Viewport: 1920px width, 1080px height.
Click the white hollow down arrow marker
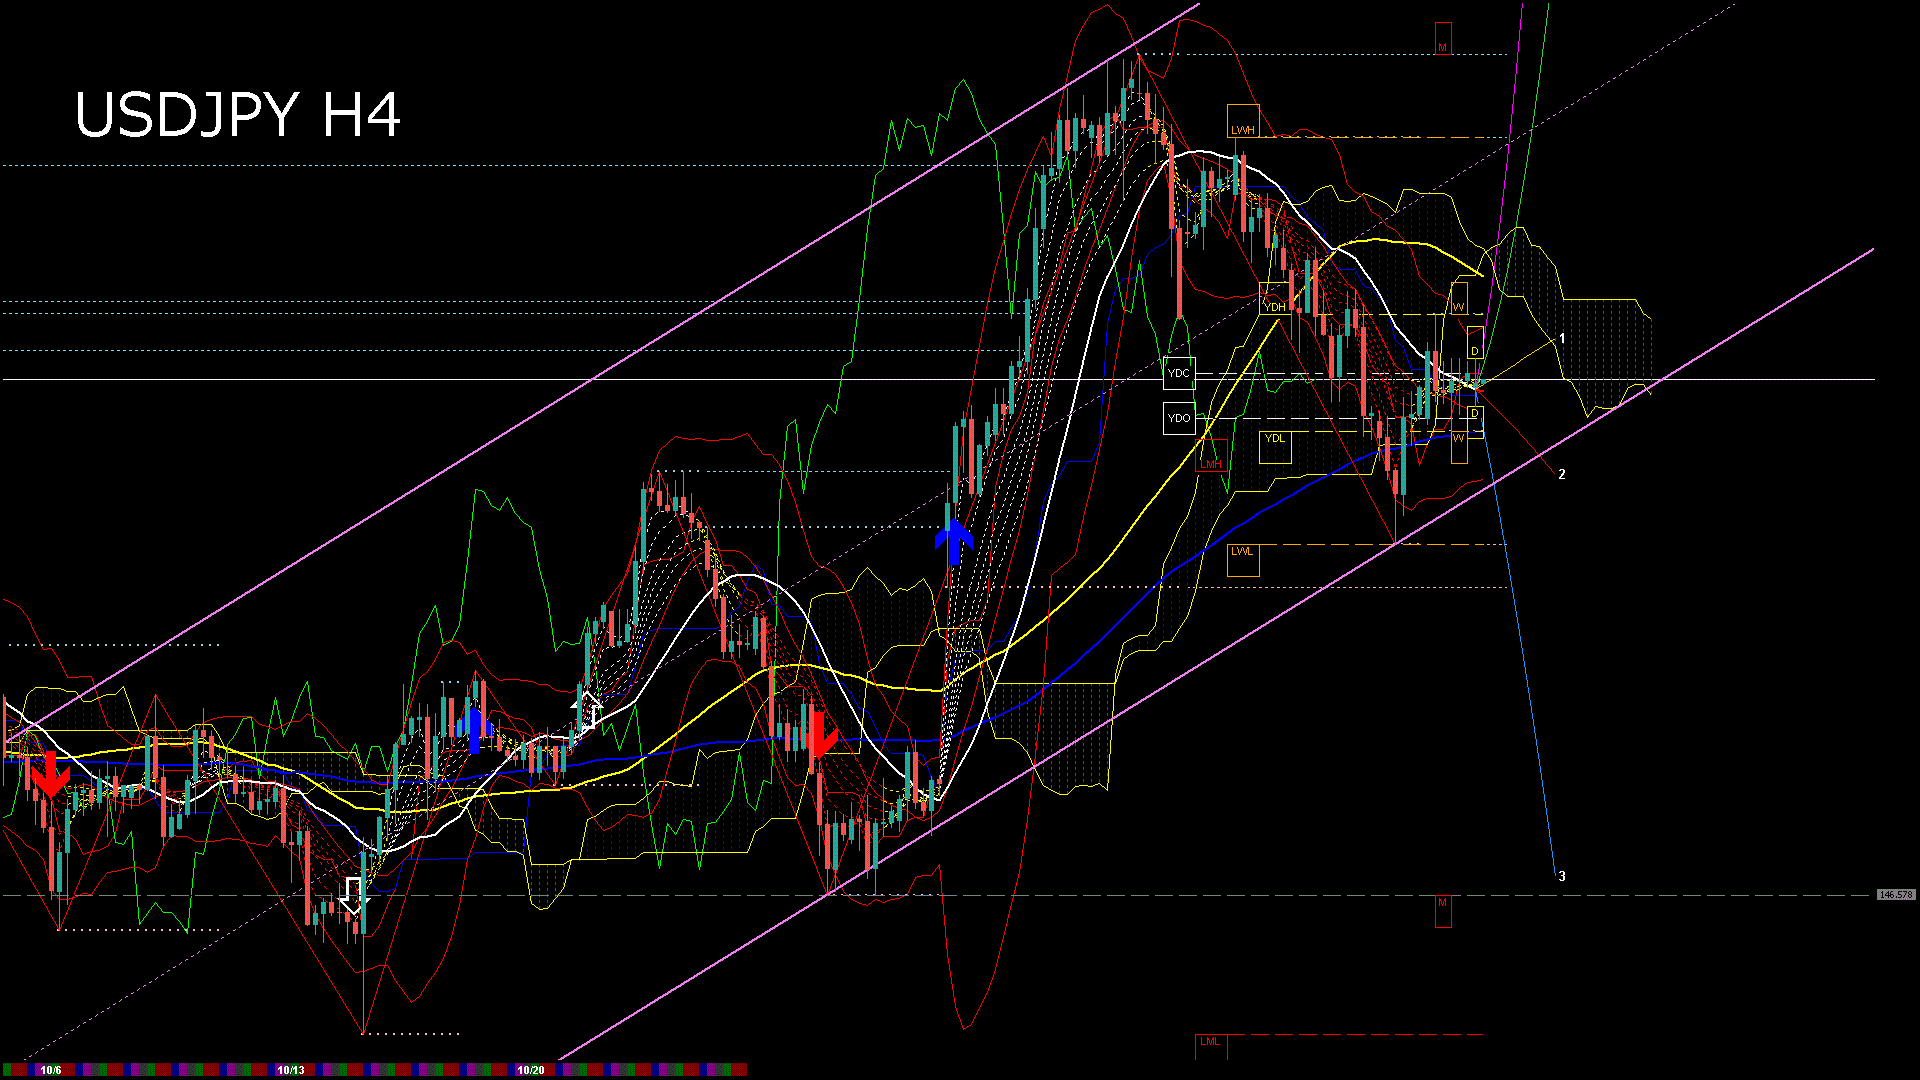353,895
